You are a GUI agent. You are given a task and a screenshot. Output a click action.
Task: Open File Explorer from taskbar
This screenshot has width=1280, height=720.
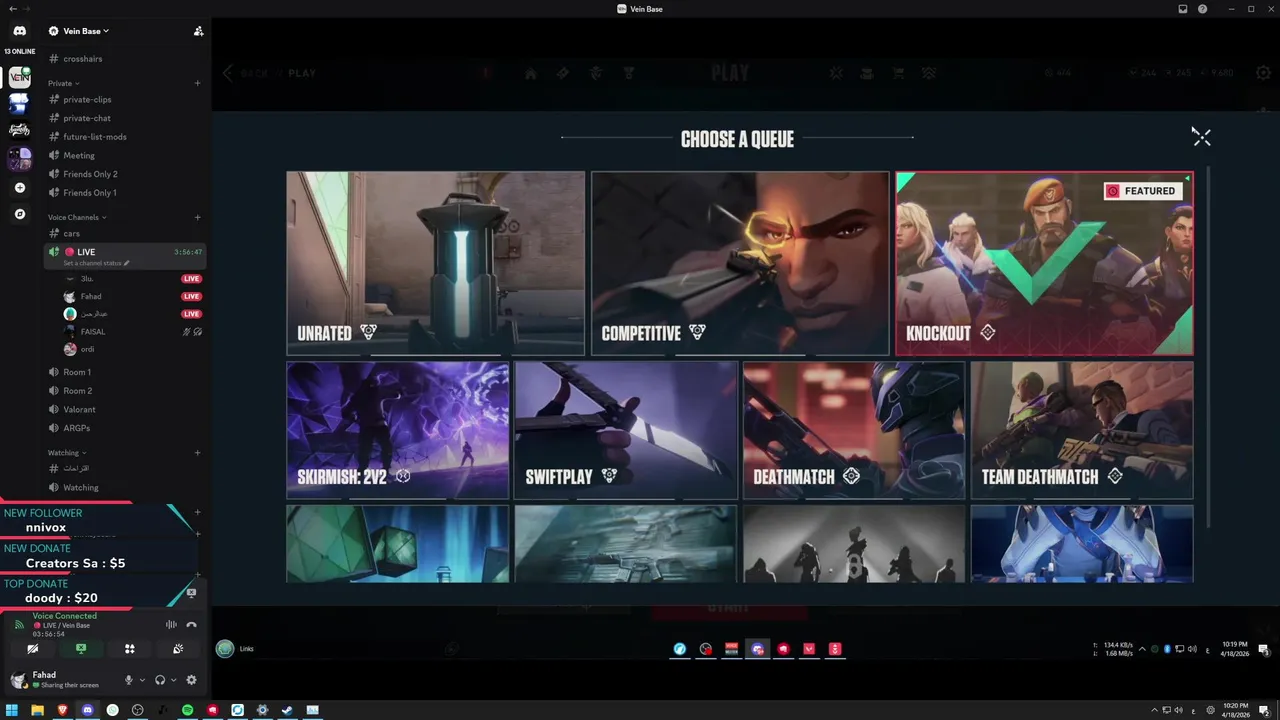click(x=37, y=710)
